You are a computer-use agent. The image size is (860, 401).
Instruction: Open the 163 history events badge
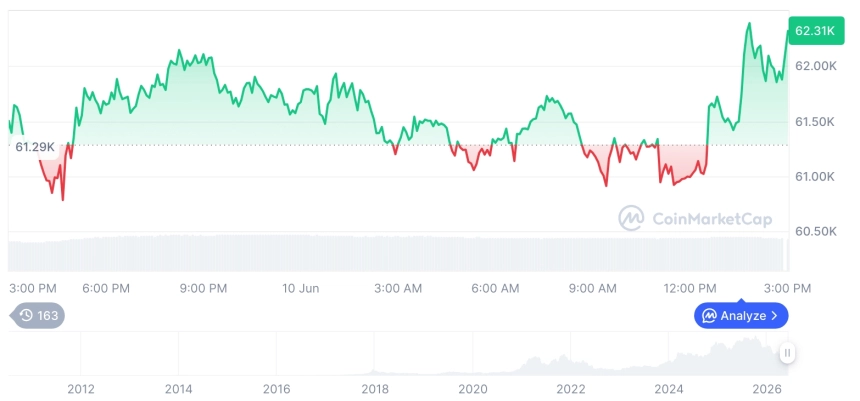pyautogui.click(x=37, y=315)
